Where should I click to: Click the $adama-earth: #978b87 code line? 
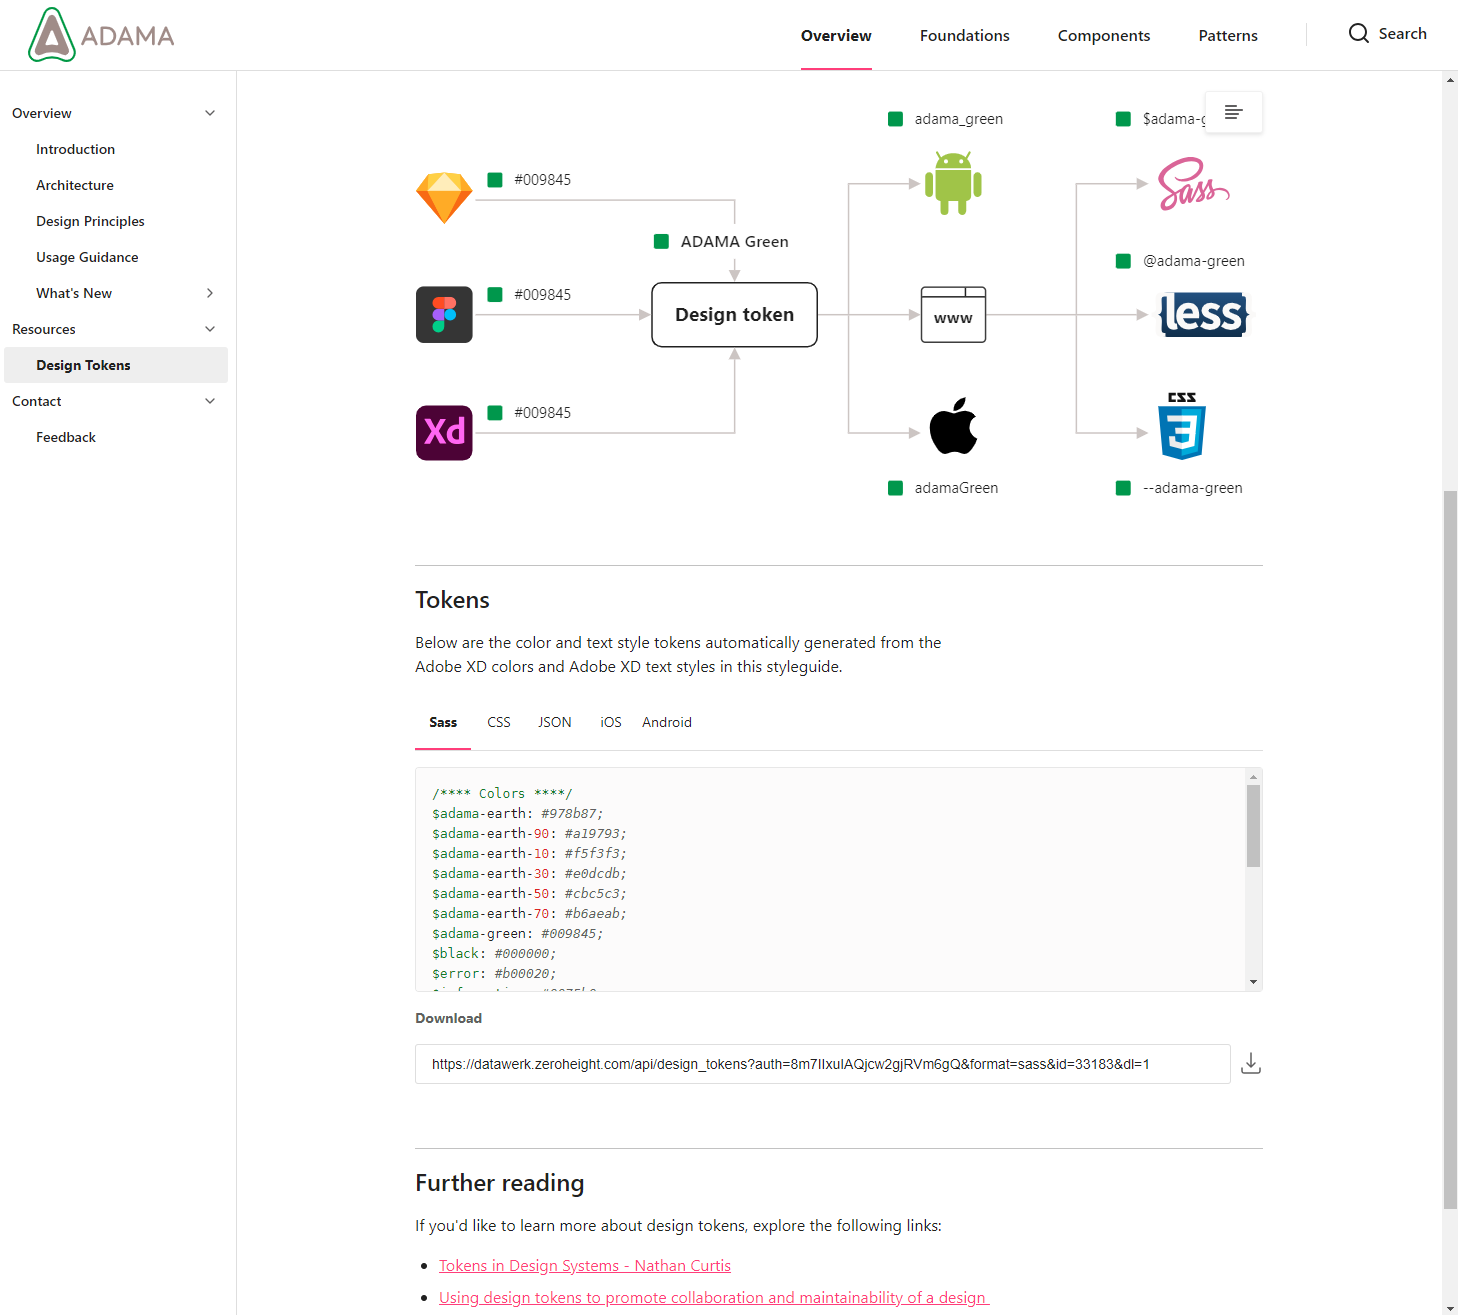517,814
